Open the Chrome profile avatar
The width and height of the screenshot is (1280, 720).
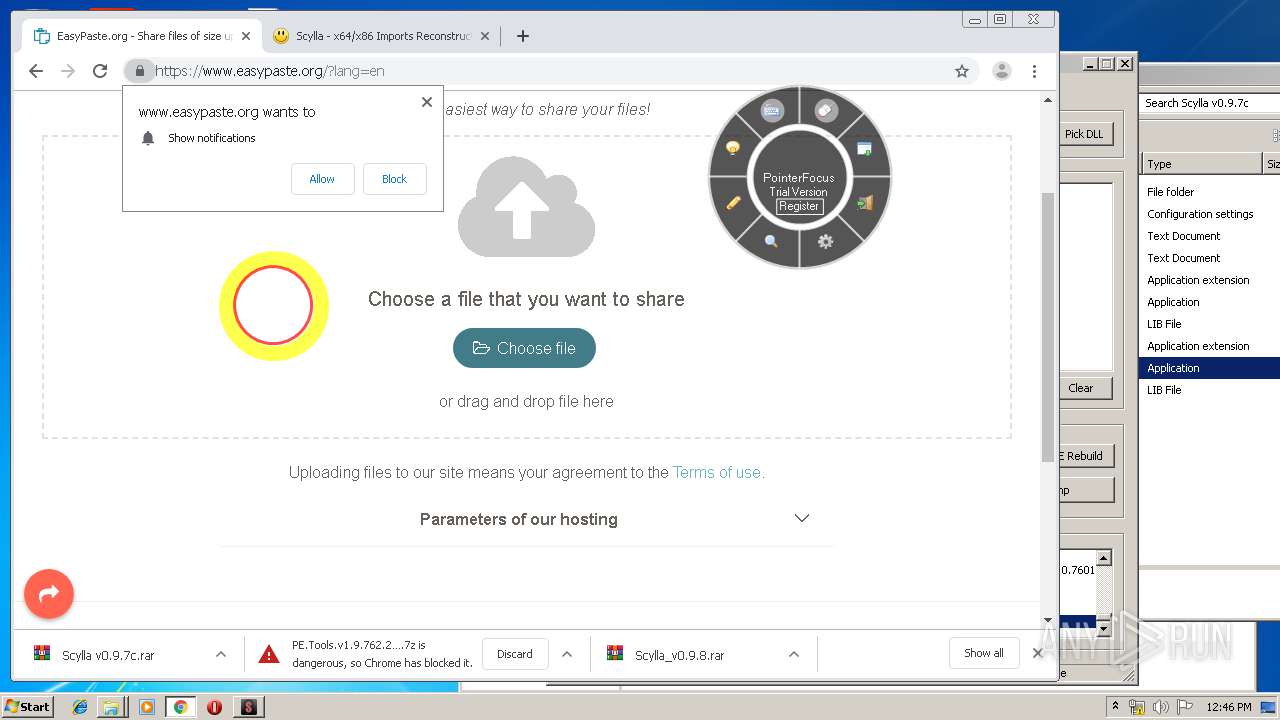tap(1001, 71)
